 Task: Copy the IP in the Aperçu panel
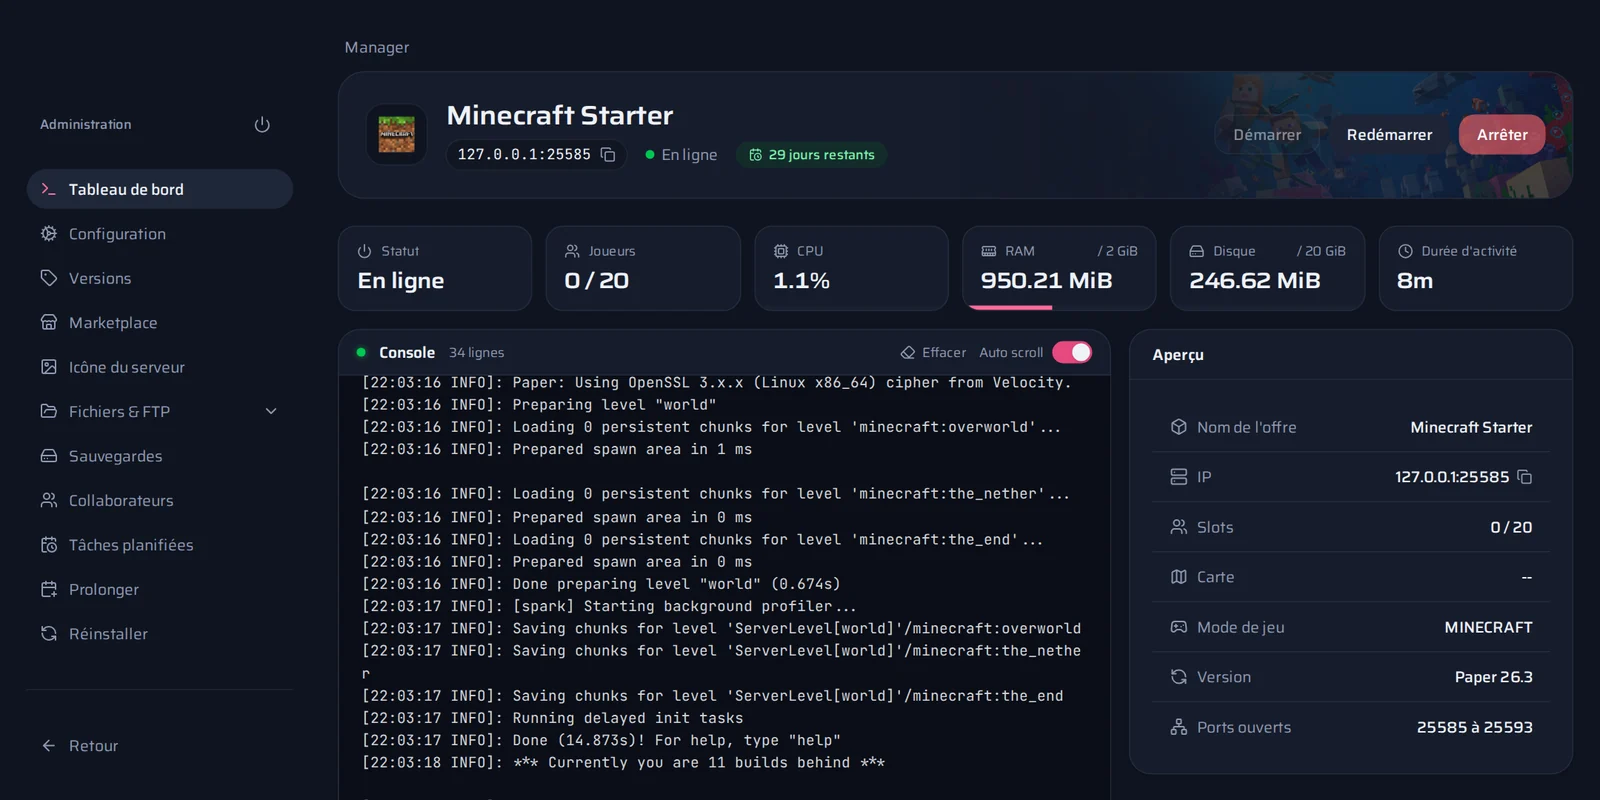(x=1525, y=477)
